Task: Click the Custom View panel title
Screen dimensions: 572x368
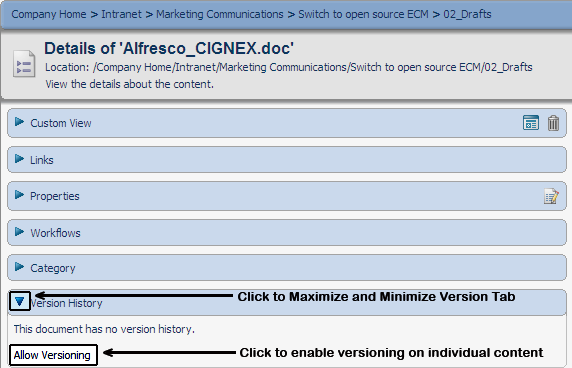Action: 61,123
